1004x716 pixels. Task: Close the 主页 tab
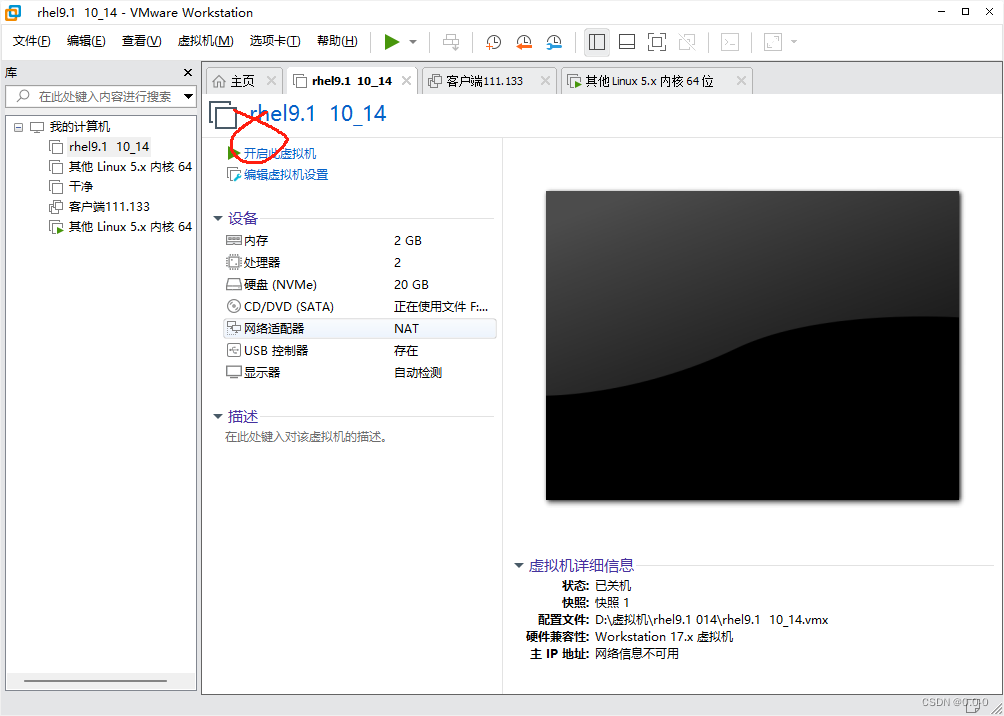[x=271, y=81]
